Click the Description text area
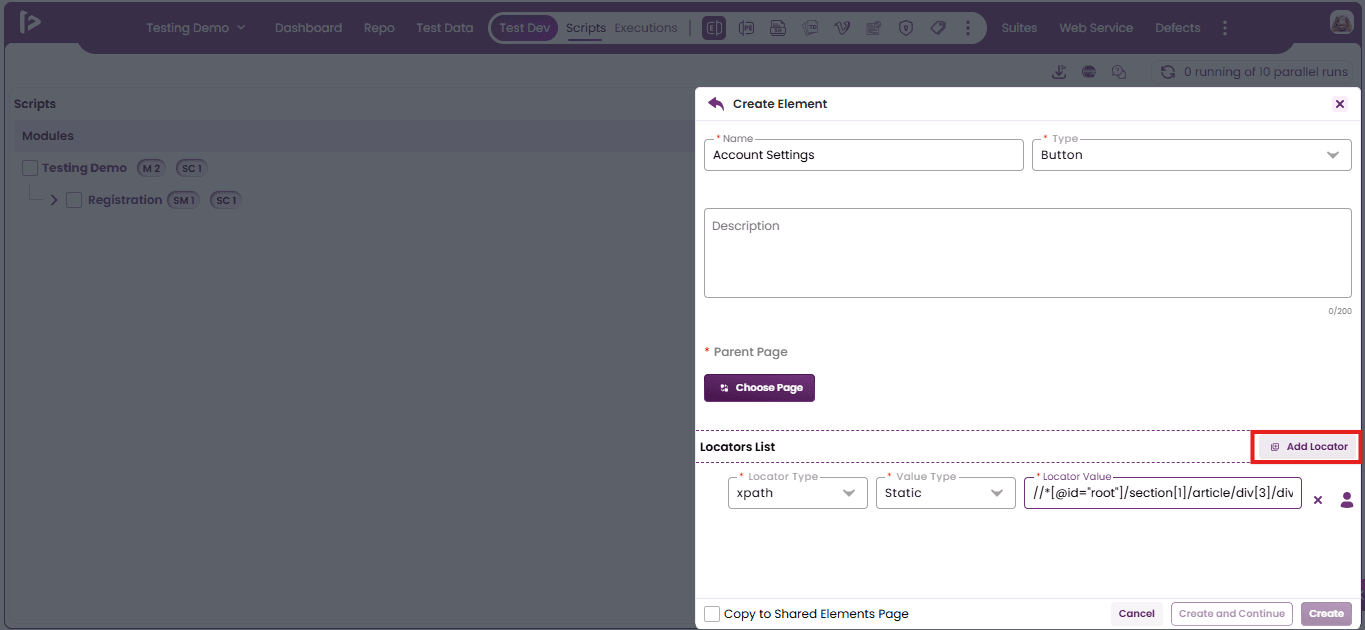The height and width of the screenshot is (630, 1365). tap(1028, 253)
